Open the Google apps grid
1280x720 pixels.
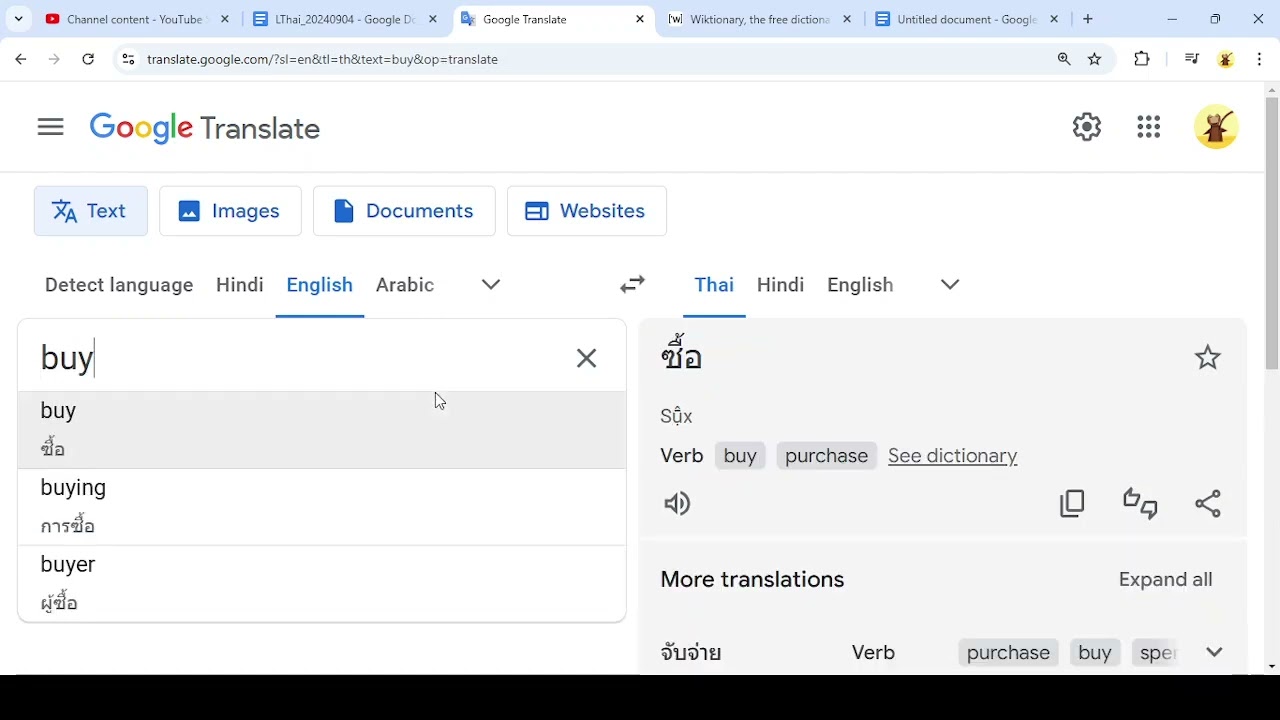[x=1149, y=127]
